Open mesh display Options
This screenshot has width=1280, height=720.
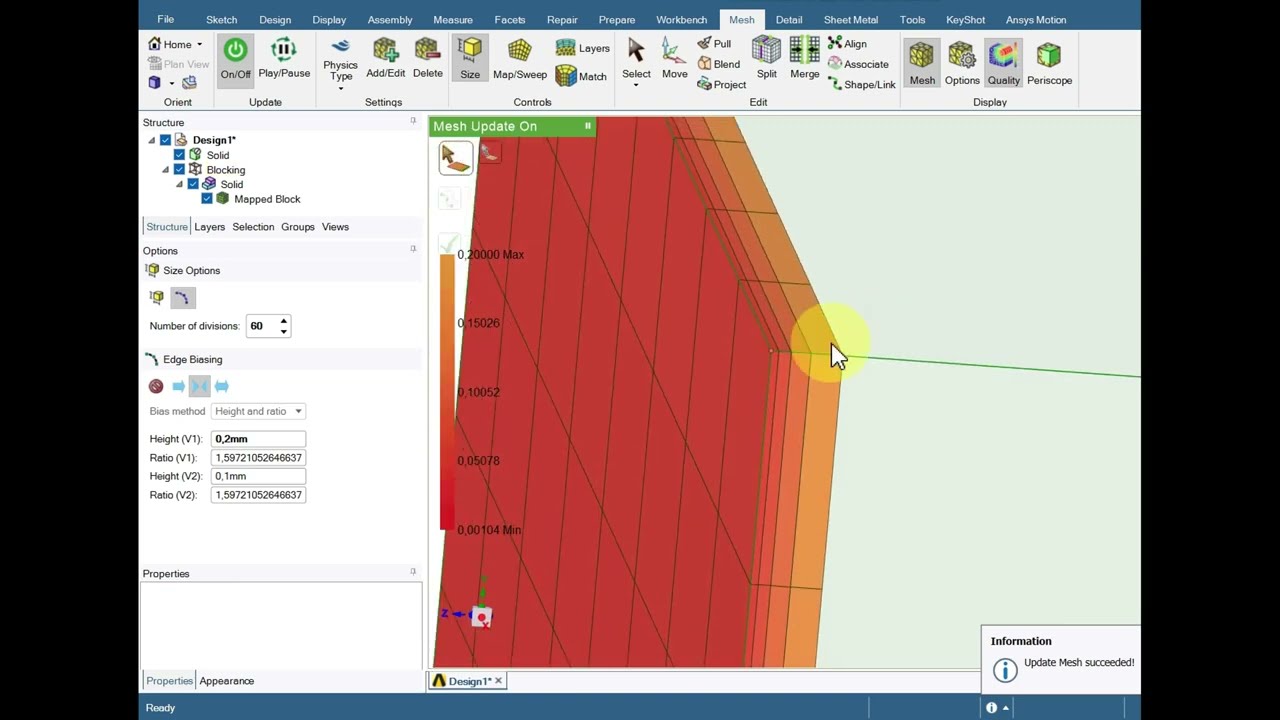coord(962,63)
